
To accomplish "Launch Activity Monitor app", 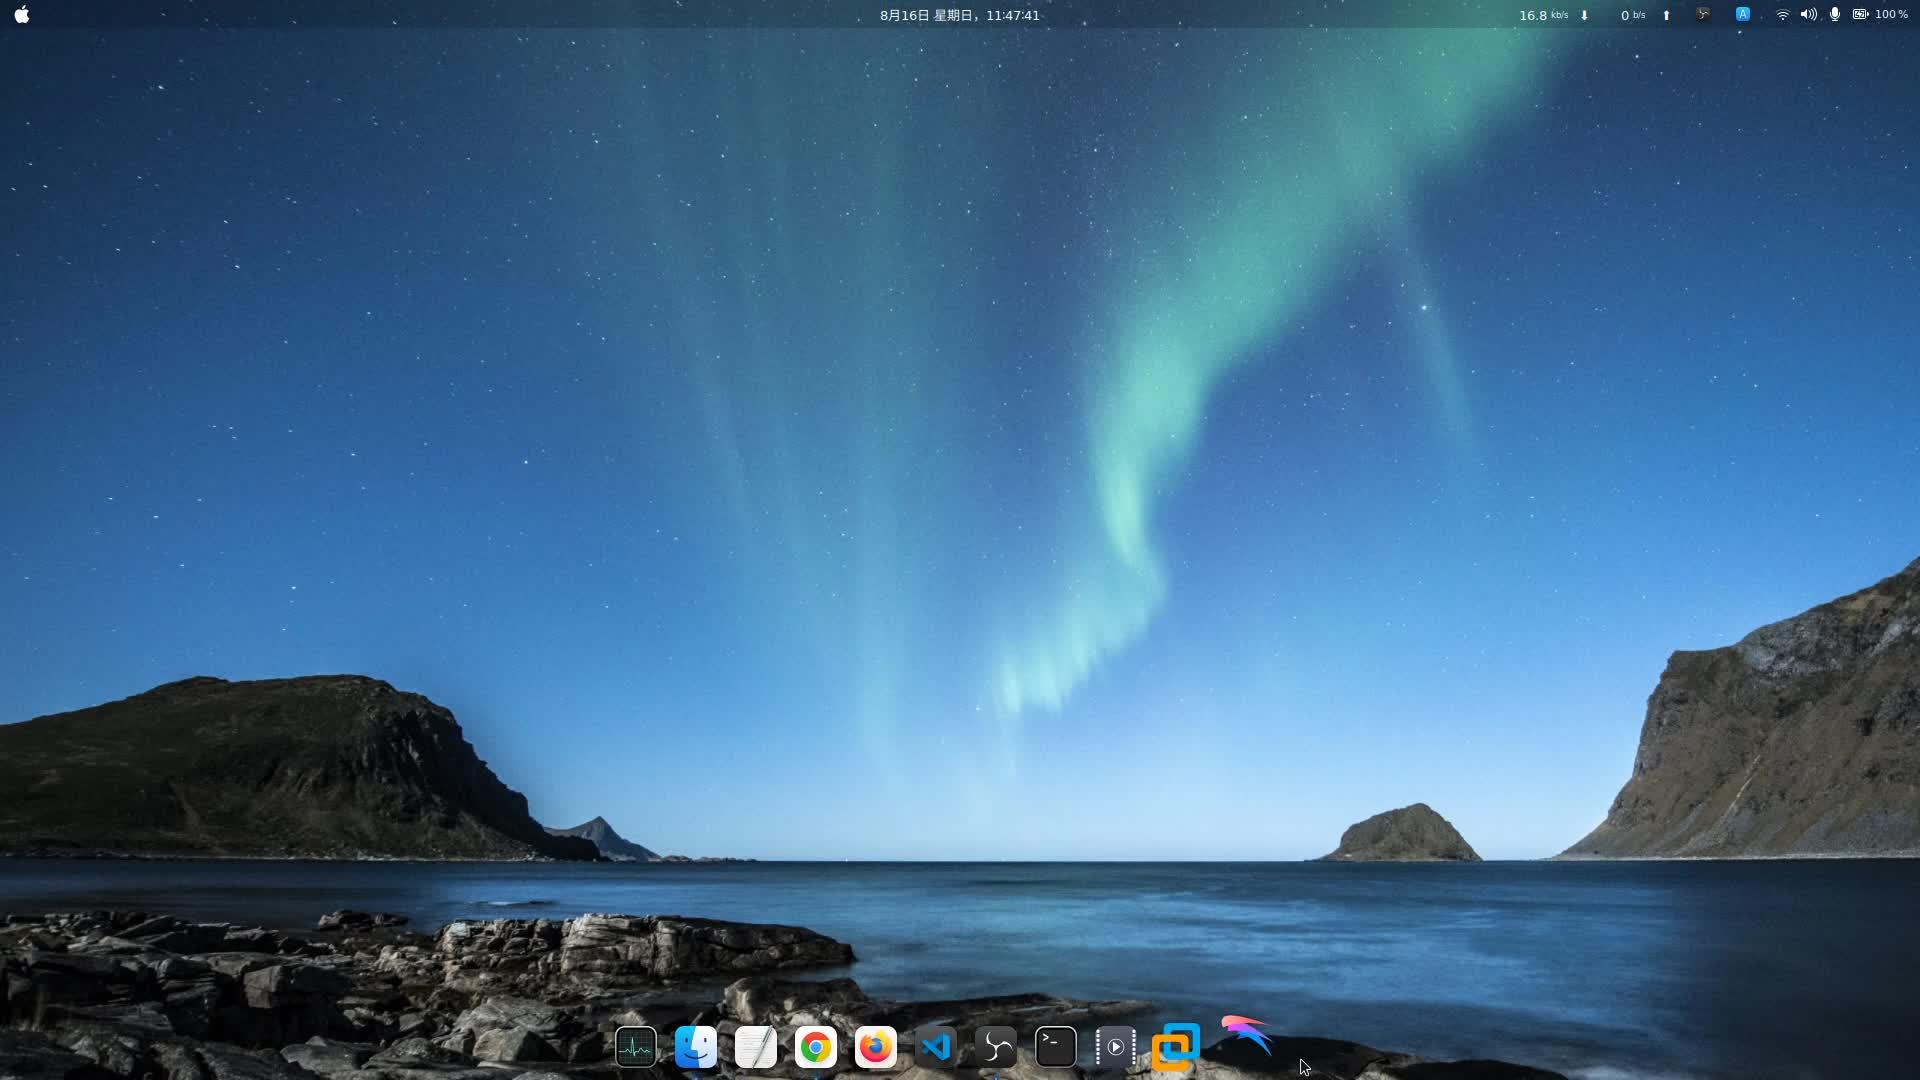I will coord(636,1046).
